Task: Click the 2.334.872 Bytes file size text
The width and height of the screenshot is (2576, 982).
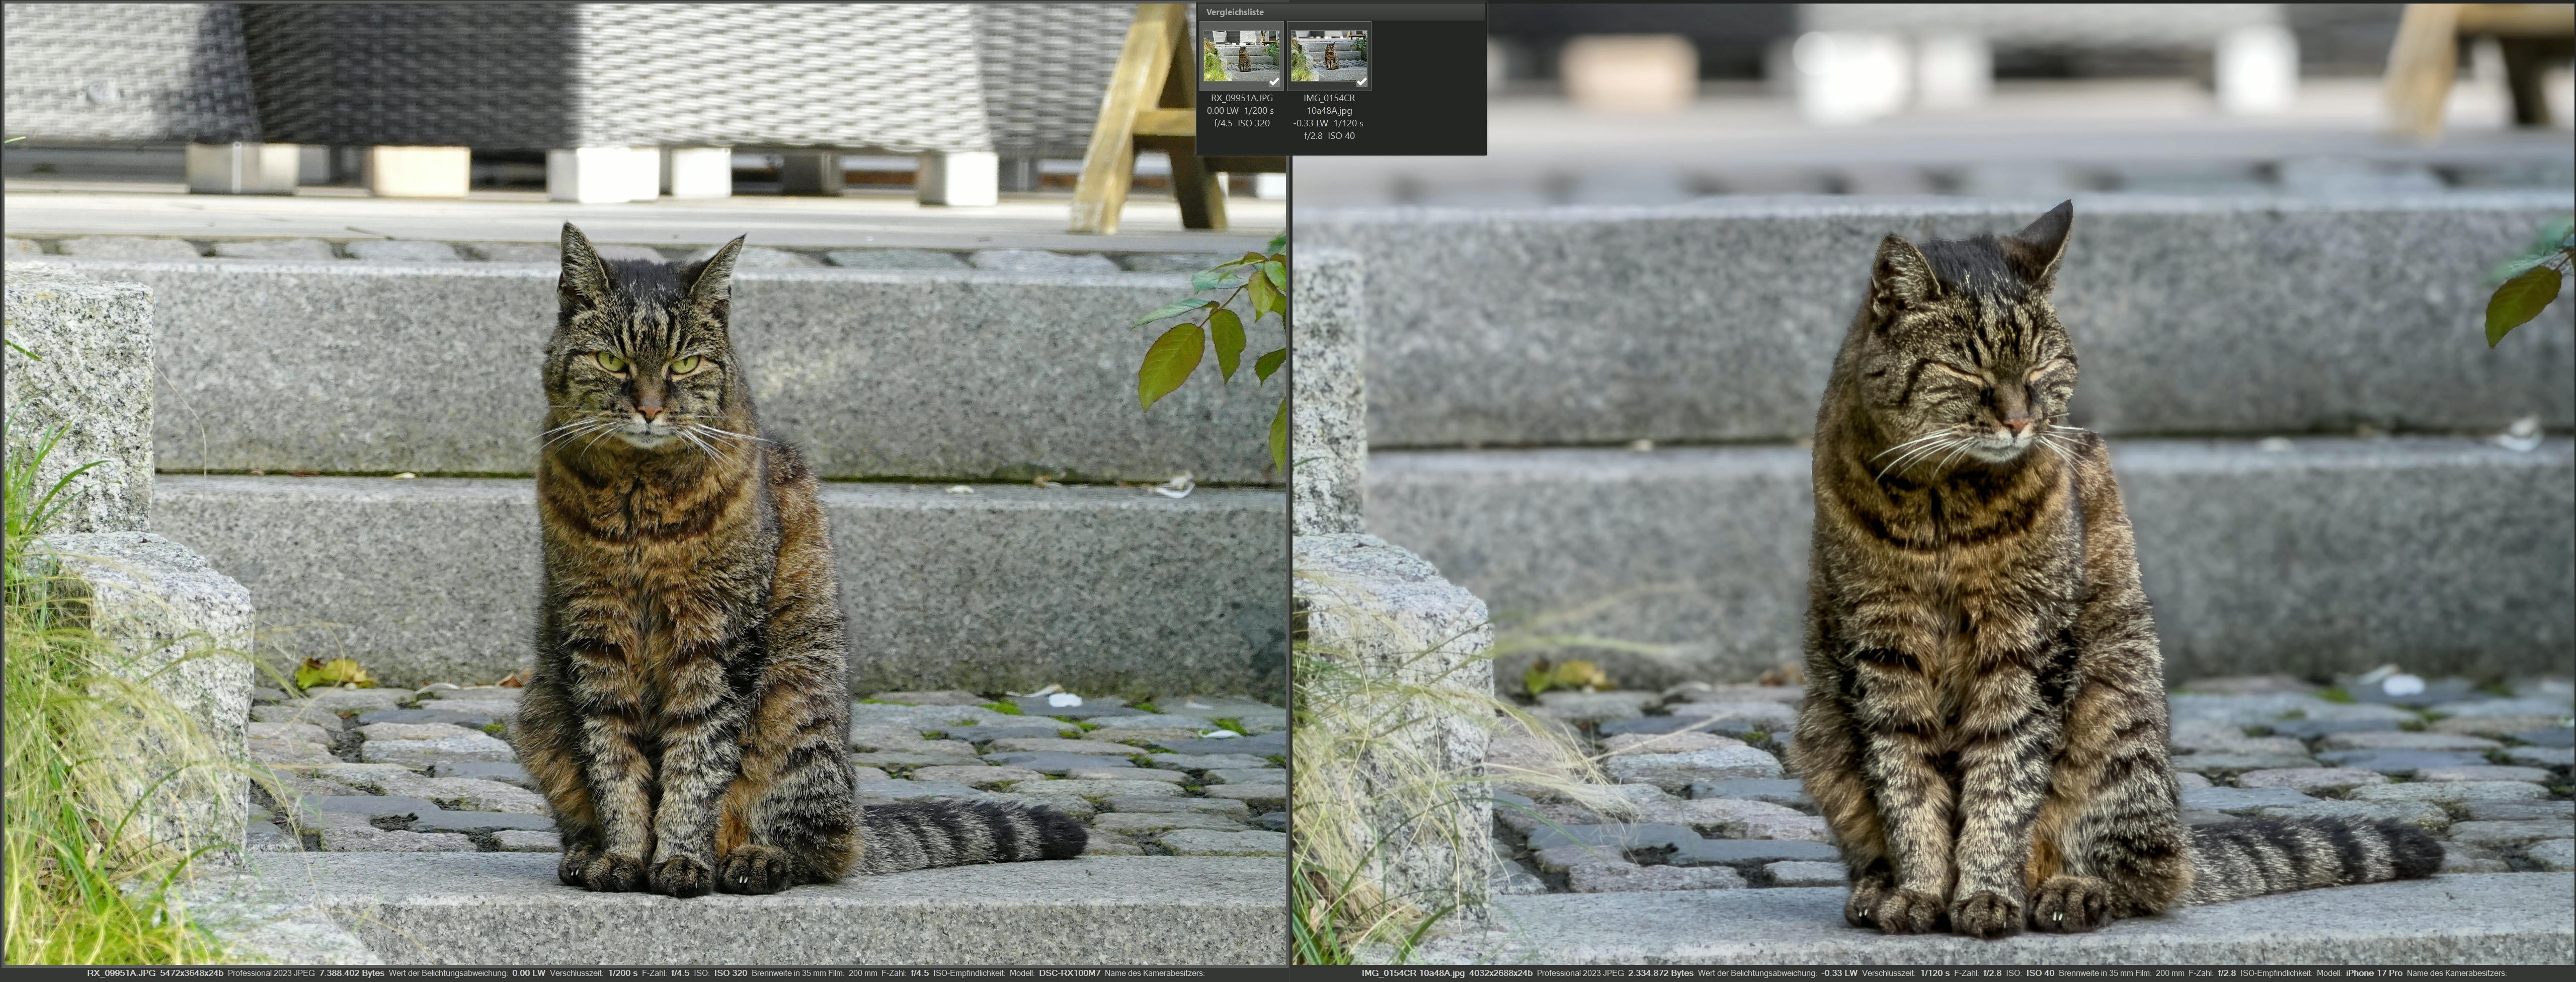Action: point(1660,973)
